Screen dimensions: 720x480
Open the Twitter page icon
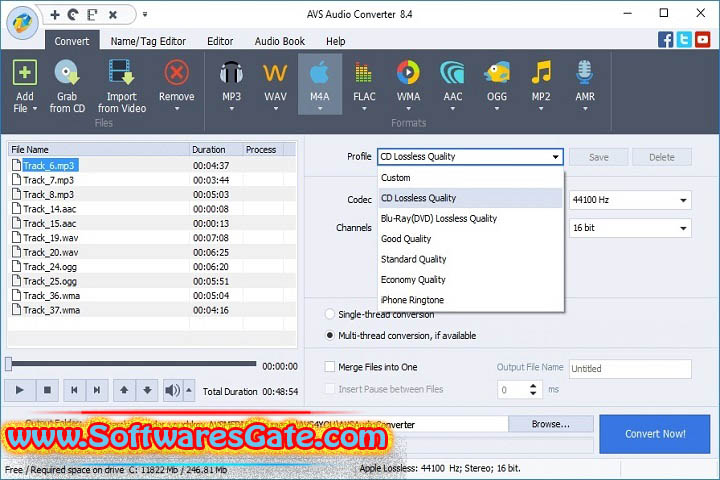(684, 40)
